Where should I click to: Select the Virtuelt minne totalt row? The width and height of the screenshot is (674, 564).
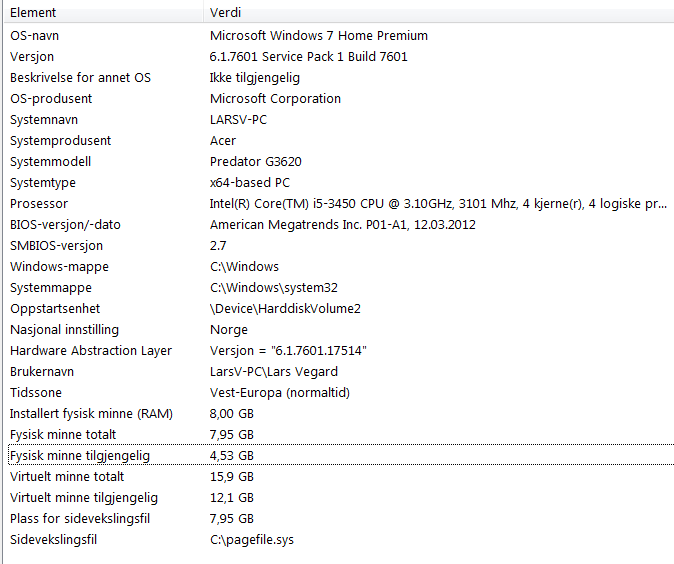coord(66,477)
